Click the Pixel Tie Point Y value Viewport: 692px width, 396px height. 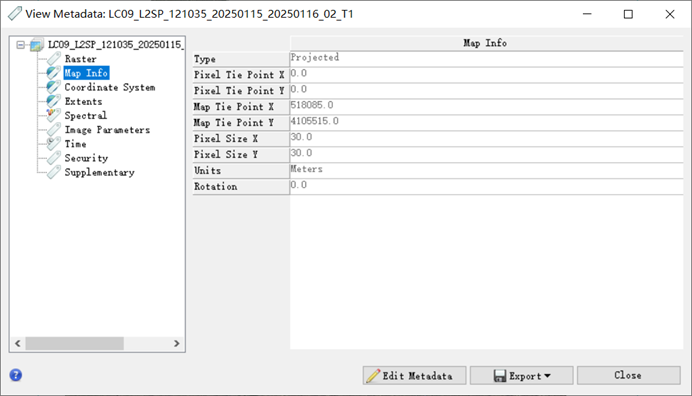click(x=486, y=91)
